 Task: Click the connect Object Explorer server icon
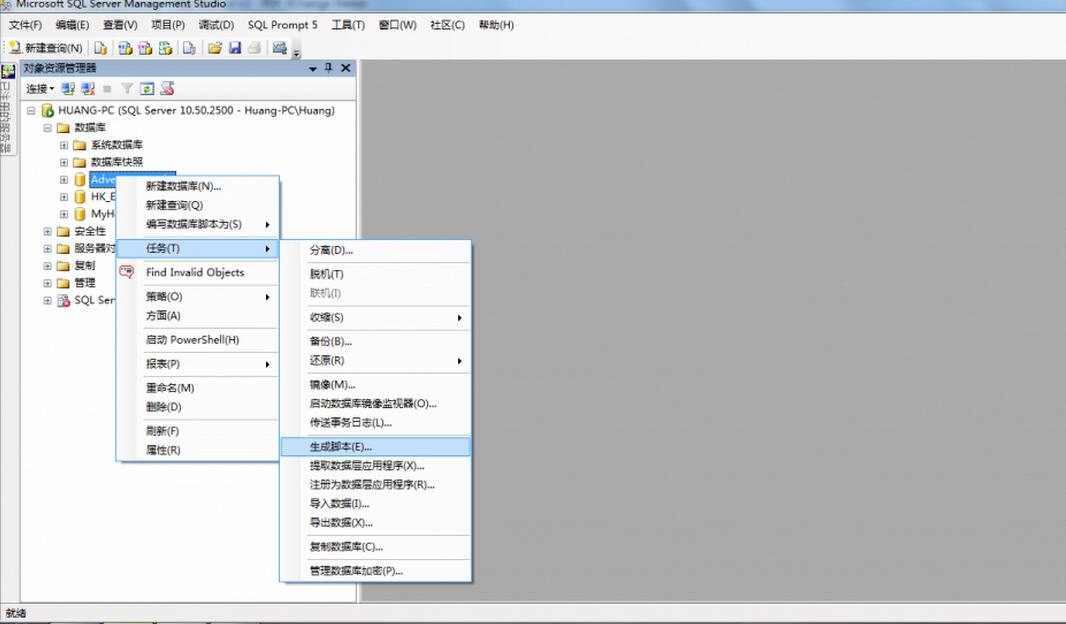point(69,89)
